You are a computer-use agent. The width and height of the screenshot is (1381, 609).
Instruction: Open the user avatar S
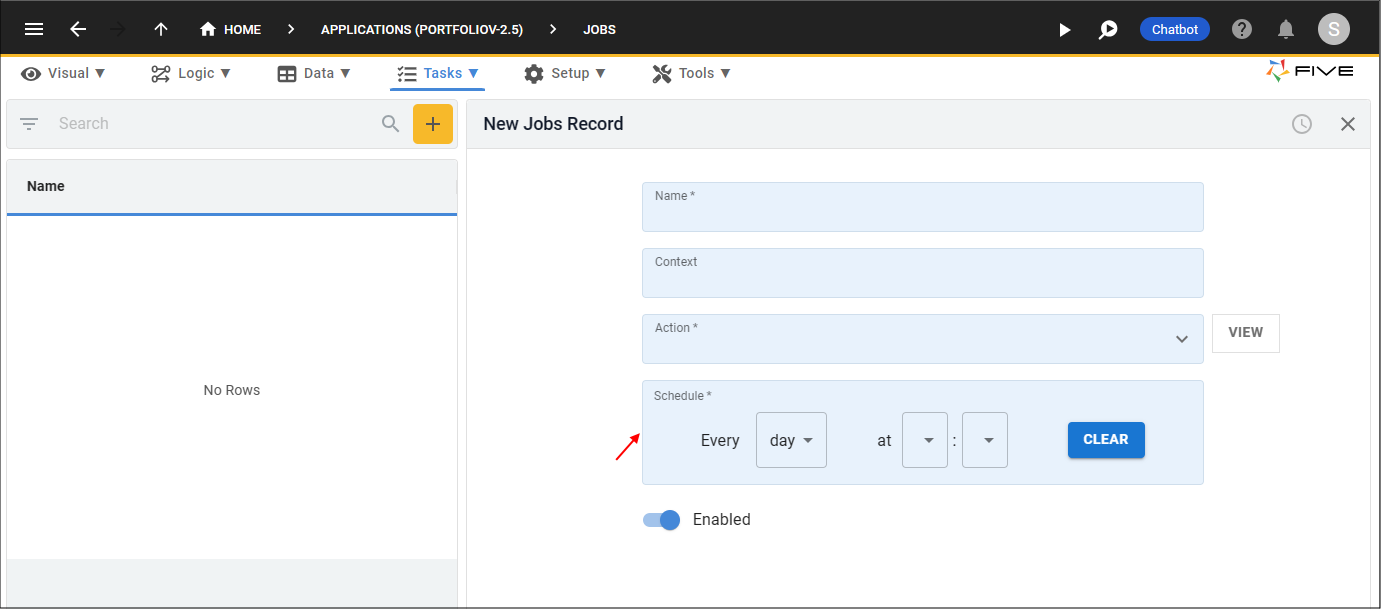1334,29
